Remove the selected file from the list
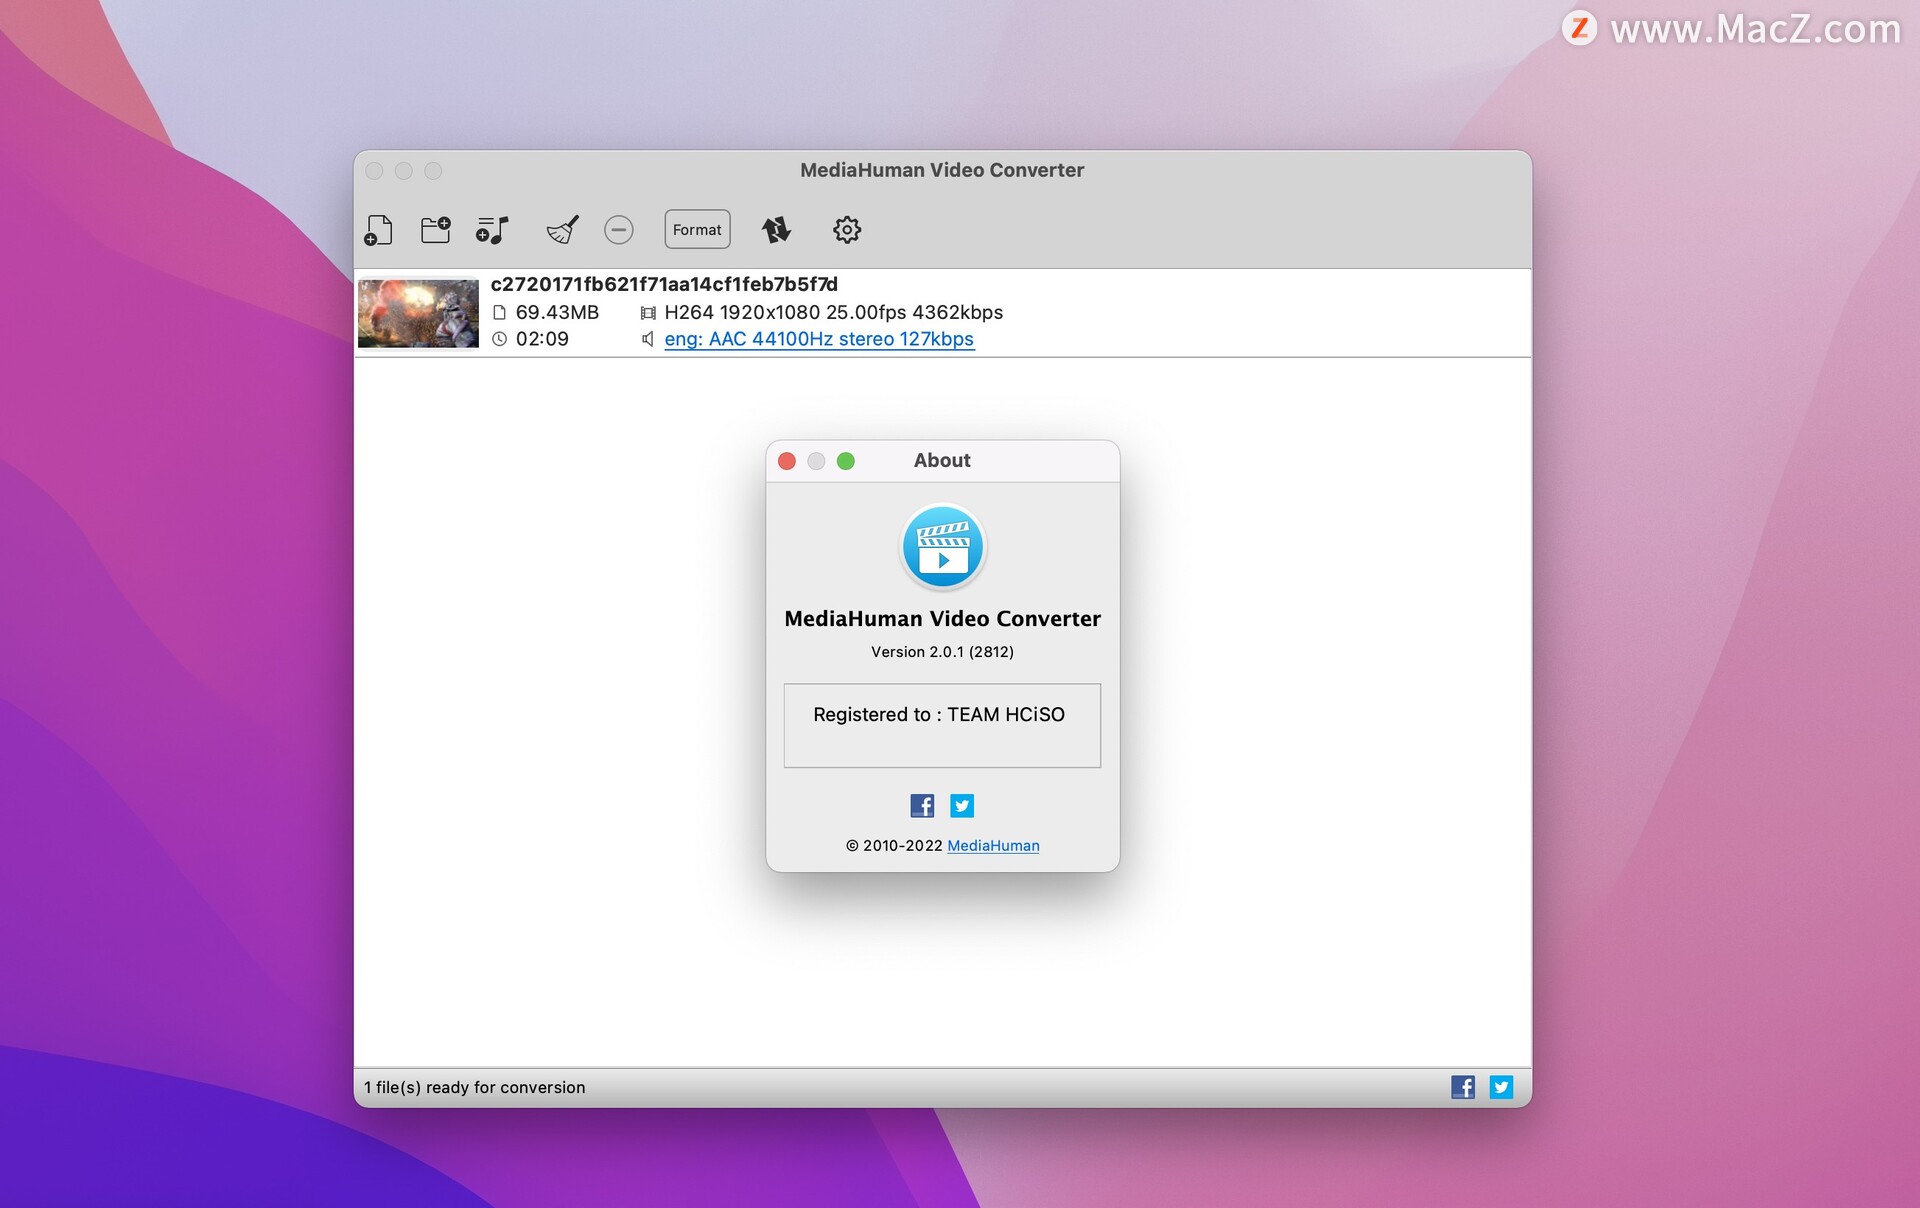This screenshot has width=1920, height=1208. [x=619, y=229]
